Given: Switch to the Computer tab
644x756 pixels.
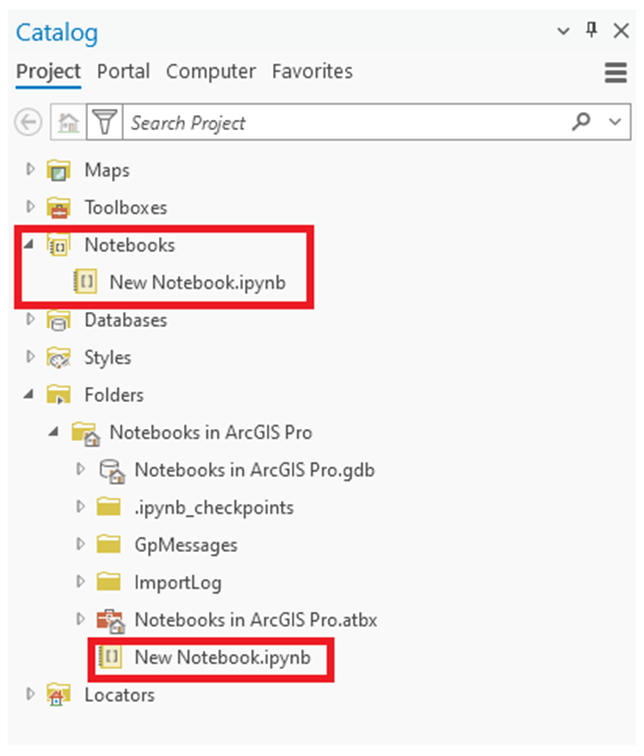Looking at the screenshot, I should pyautogui.click(x=211, y=71).
